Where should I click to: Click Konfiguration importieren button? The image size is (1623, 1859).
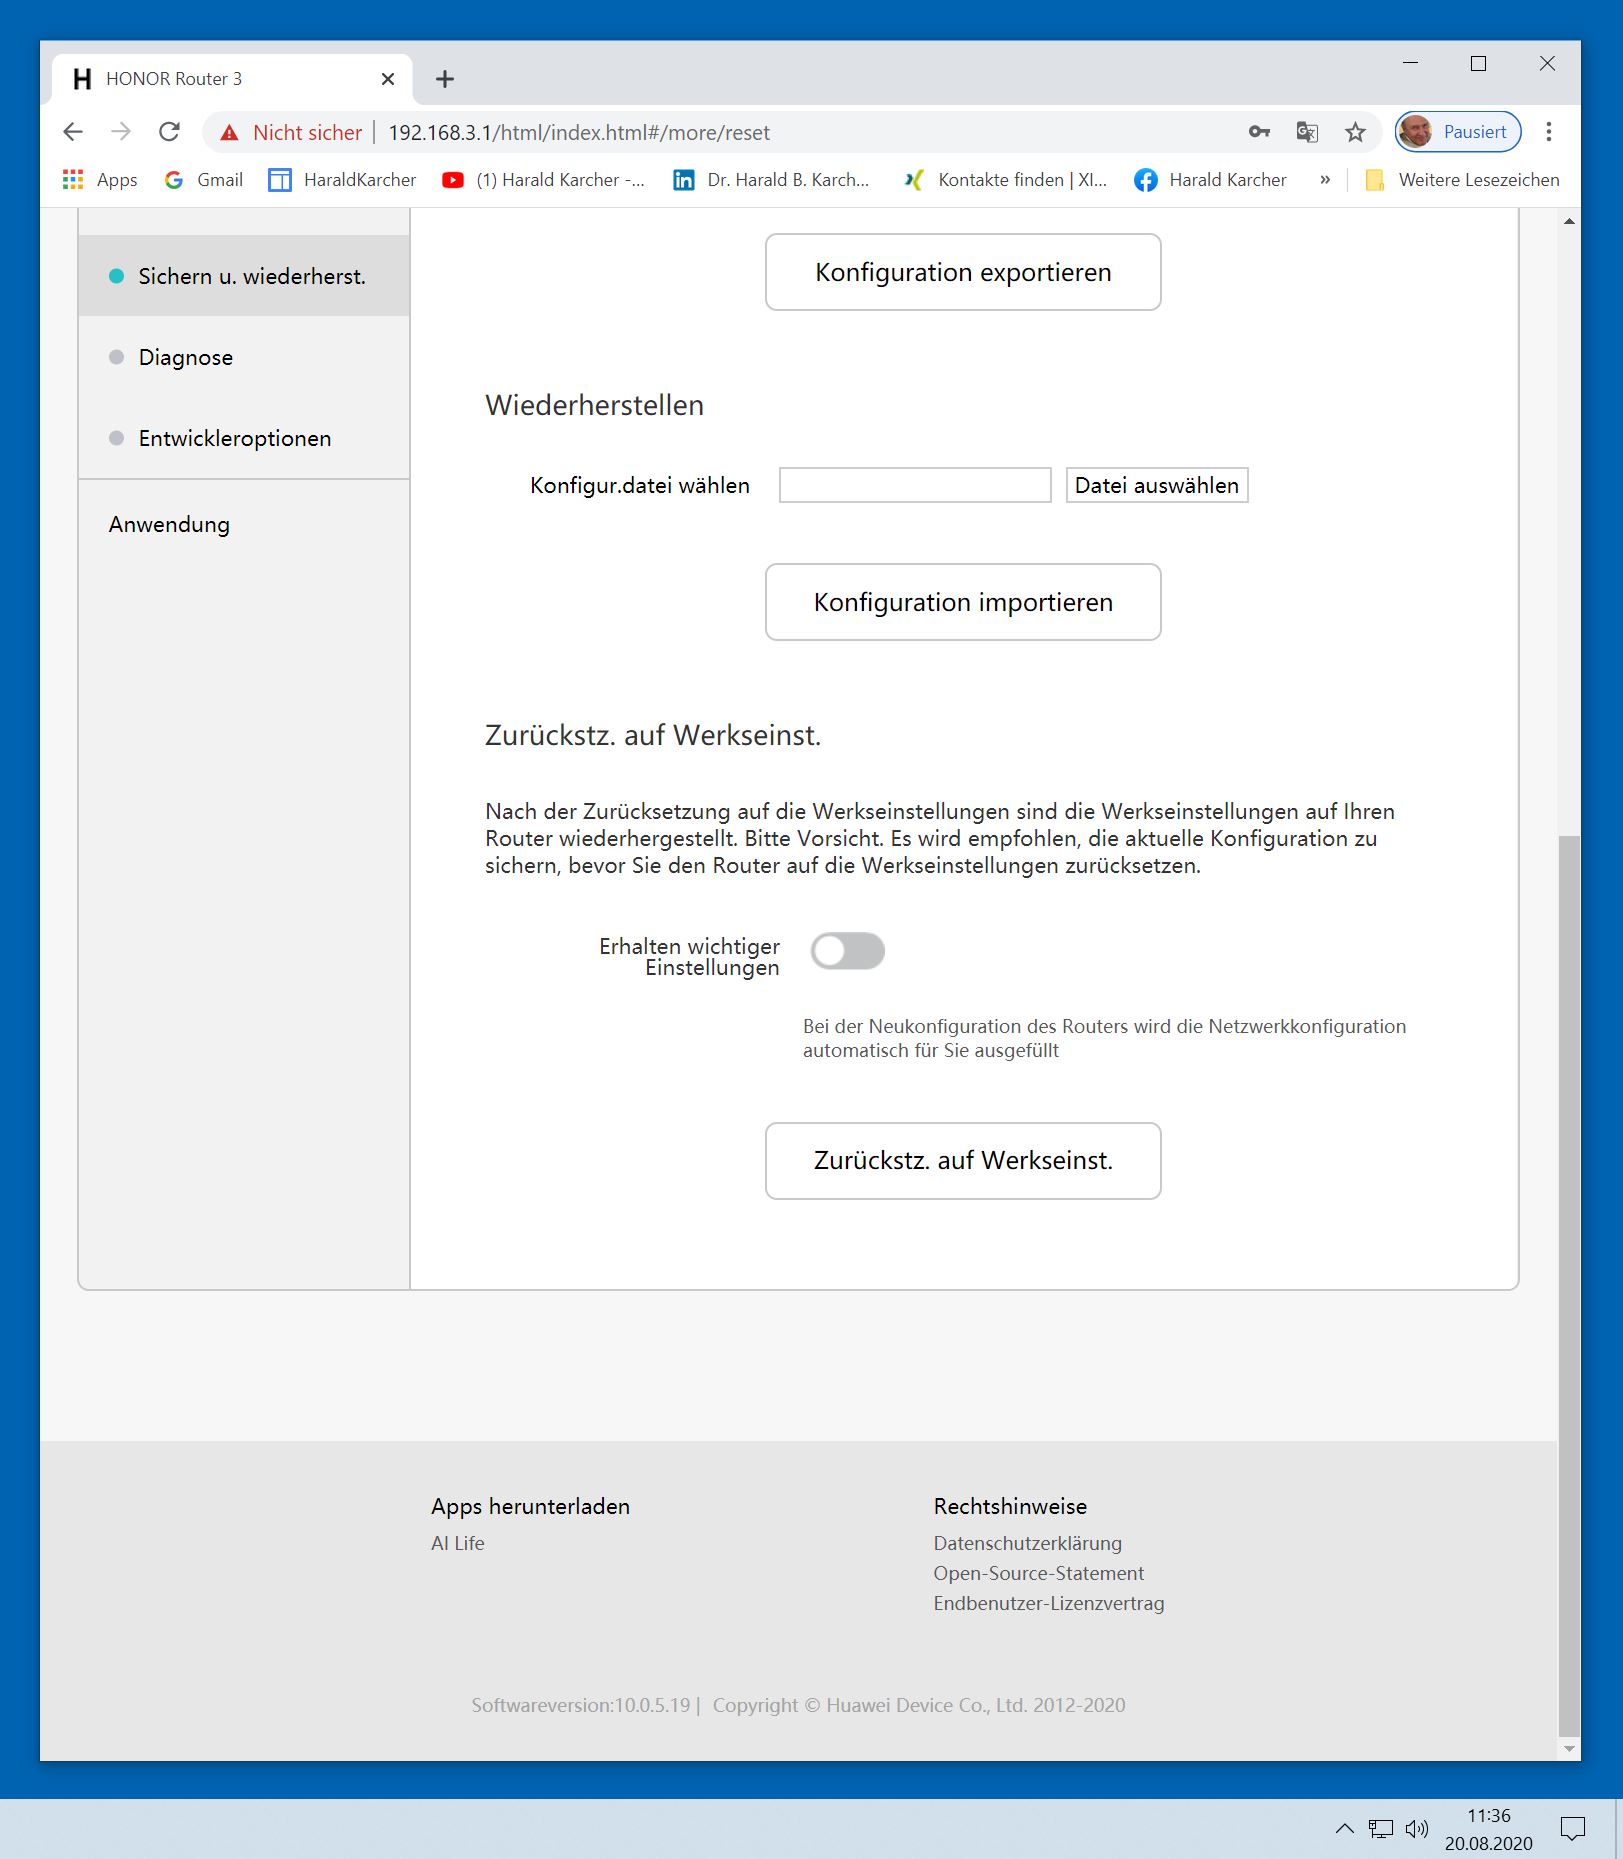tap(963, 602)
